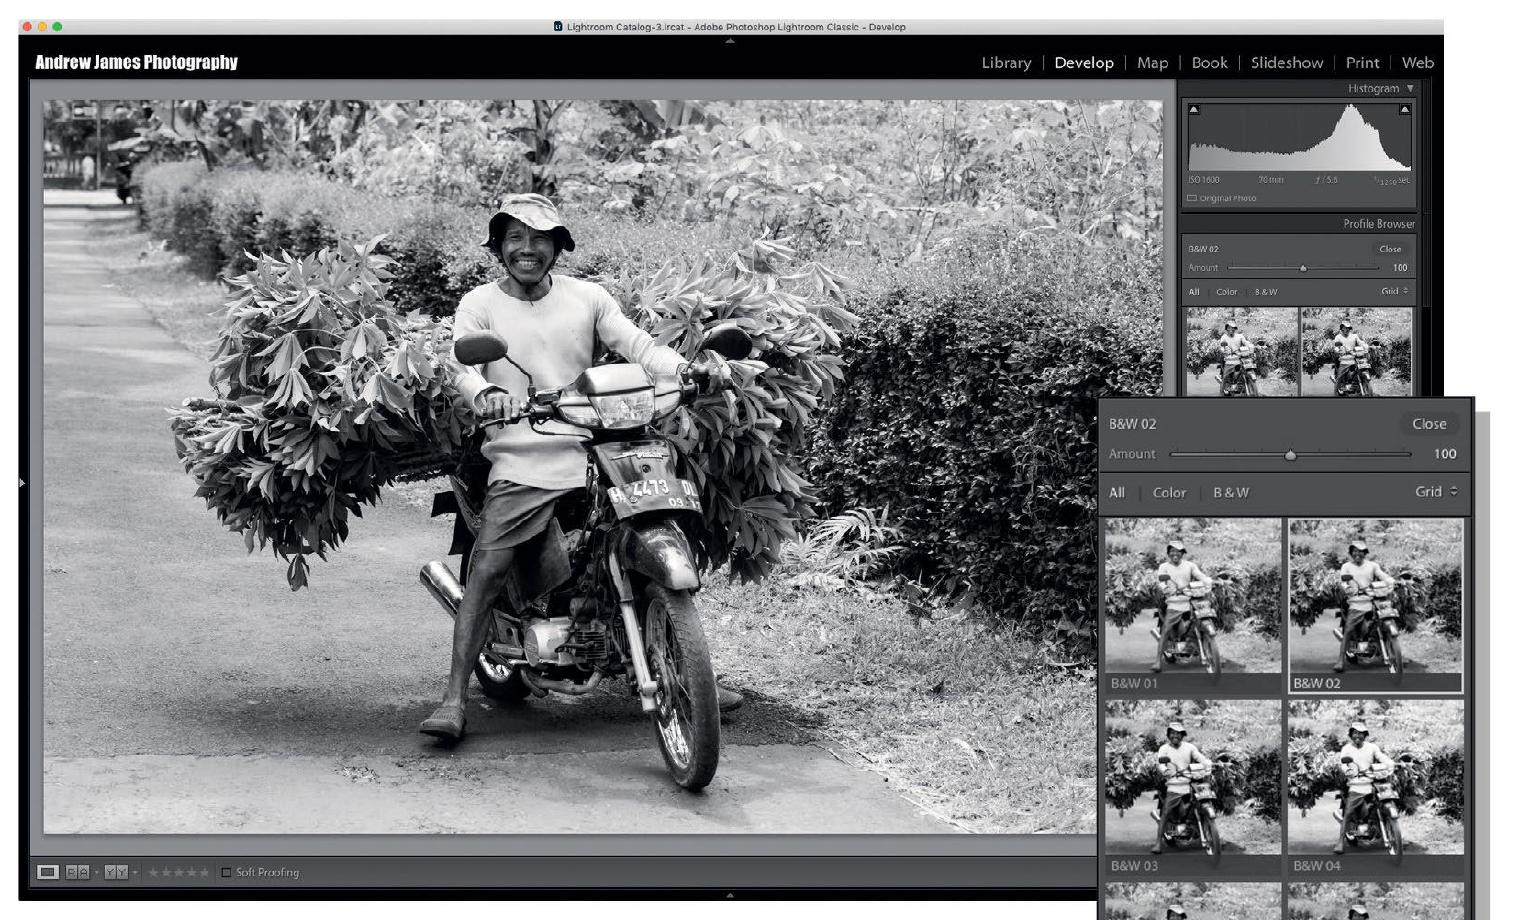The image size is (1516, 920).
Task: Toggle shadow clipping indicator in histogram
Action: (1194, 109)
